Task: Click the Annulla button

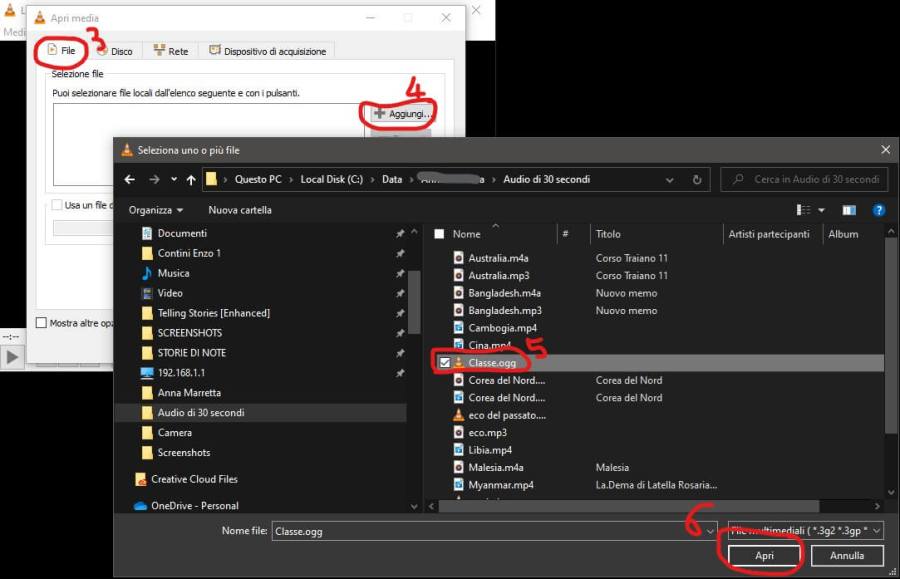Action: tap(846, 555)
